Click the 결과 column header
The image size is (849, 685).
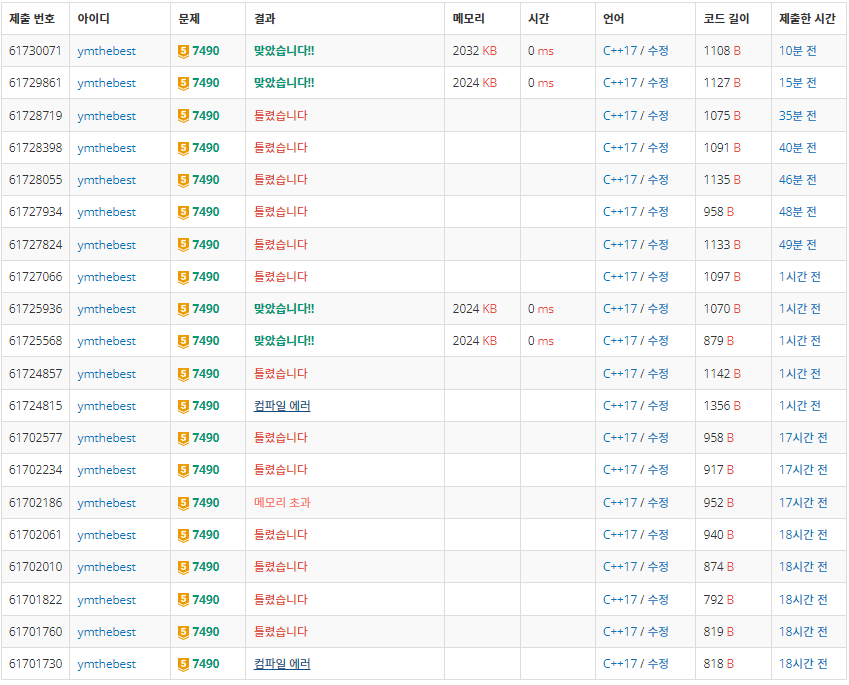[x=265, y=19]
